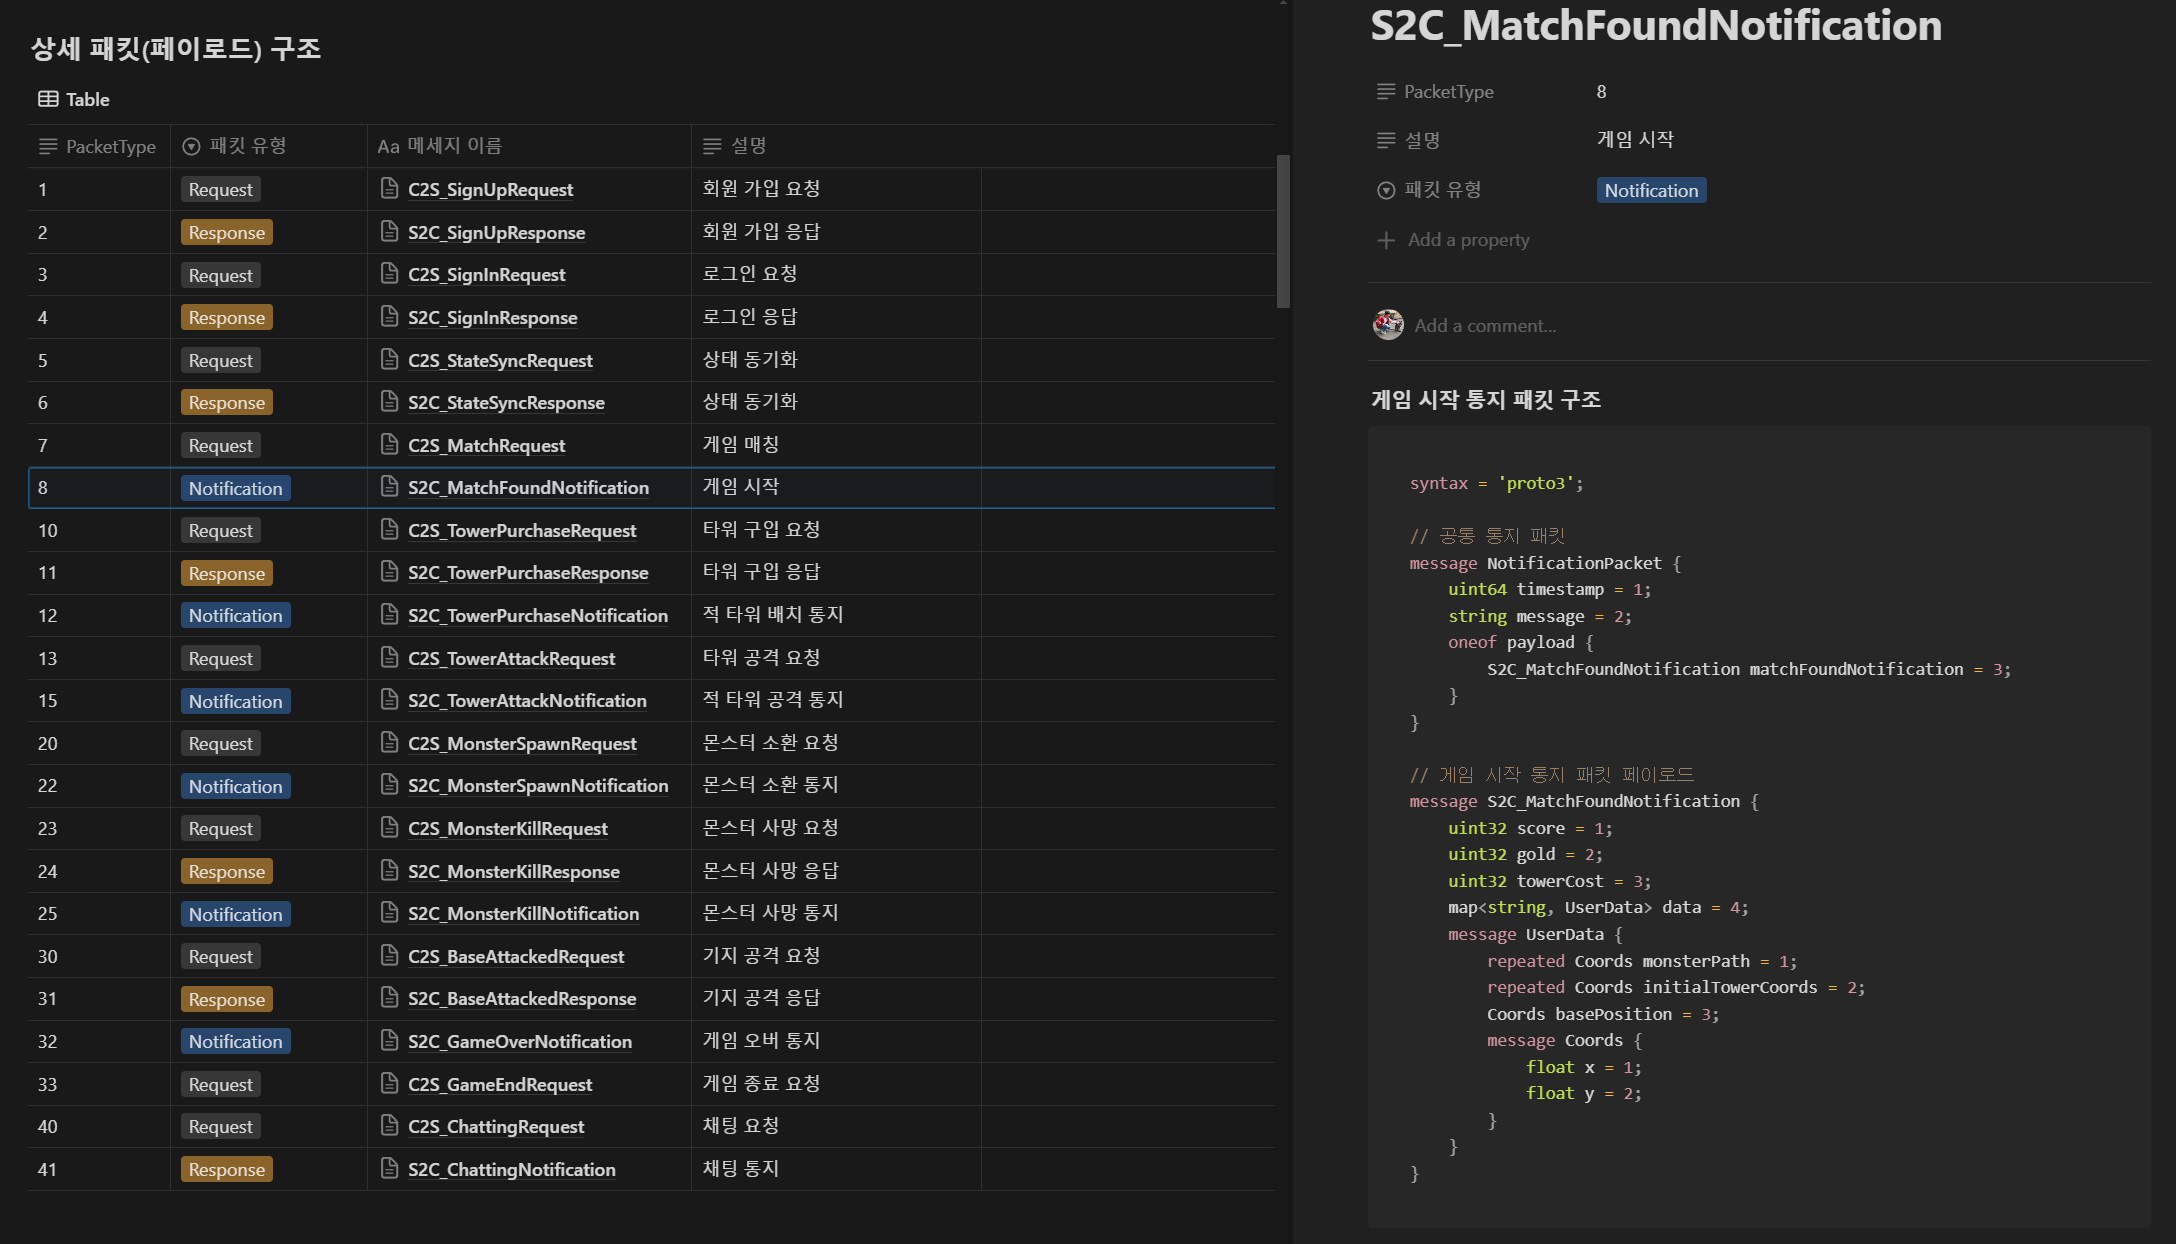
Task: Click the page icon of C2S_StateSyncRequest
Action: coord(390,359)
